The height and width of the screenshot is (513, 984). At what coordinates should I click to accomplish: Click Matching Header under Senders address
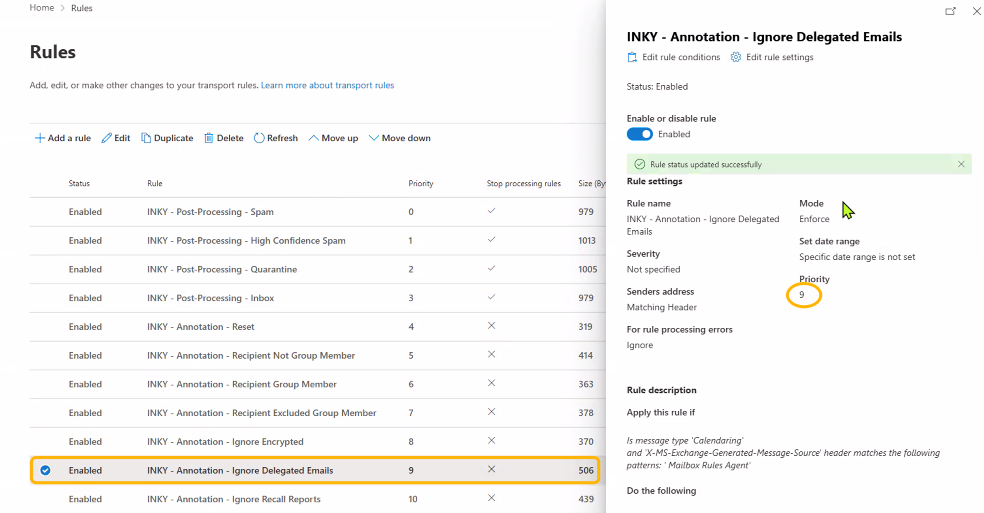pyautogui.click(x=661, y=307)
